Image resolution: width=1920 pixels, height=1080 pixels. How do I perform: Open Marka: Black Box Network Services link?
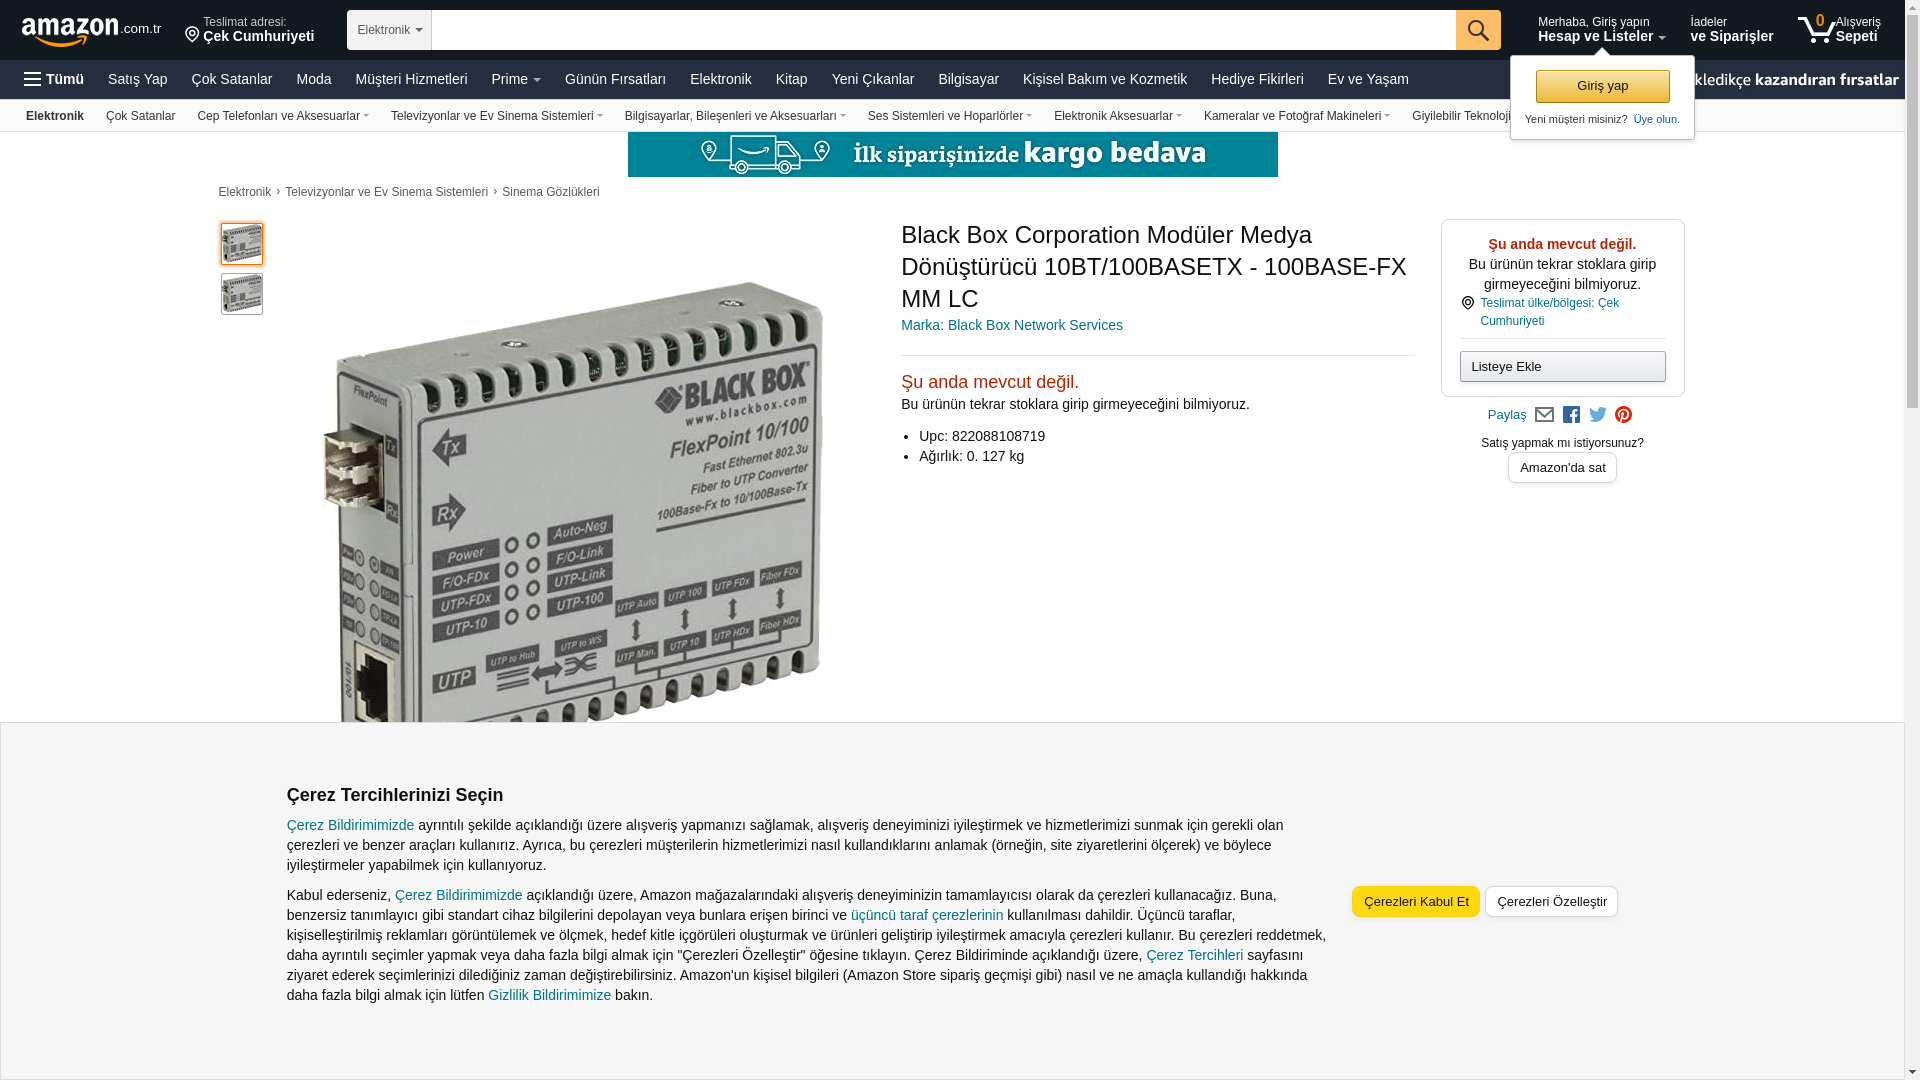(x=1011, y=325)
